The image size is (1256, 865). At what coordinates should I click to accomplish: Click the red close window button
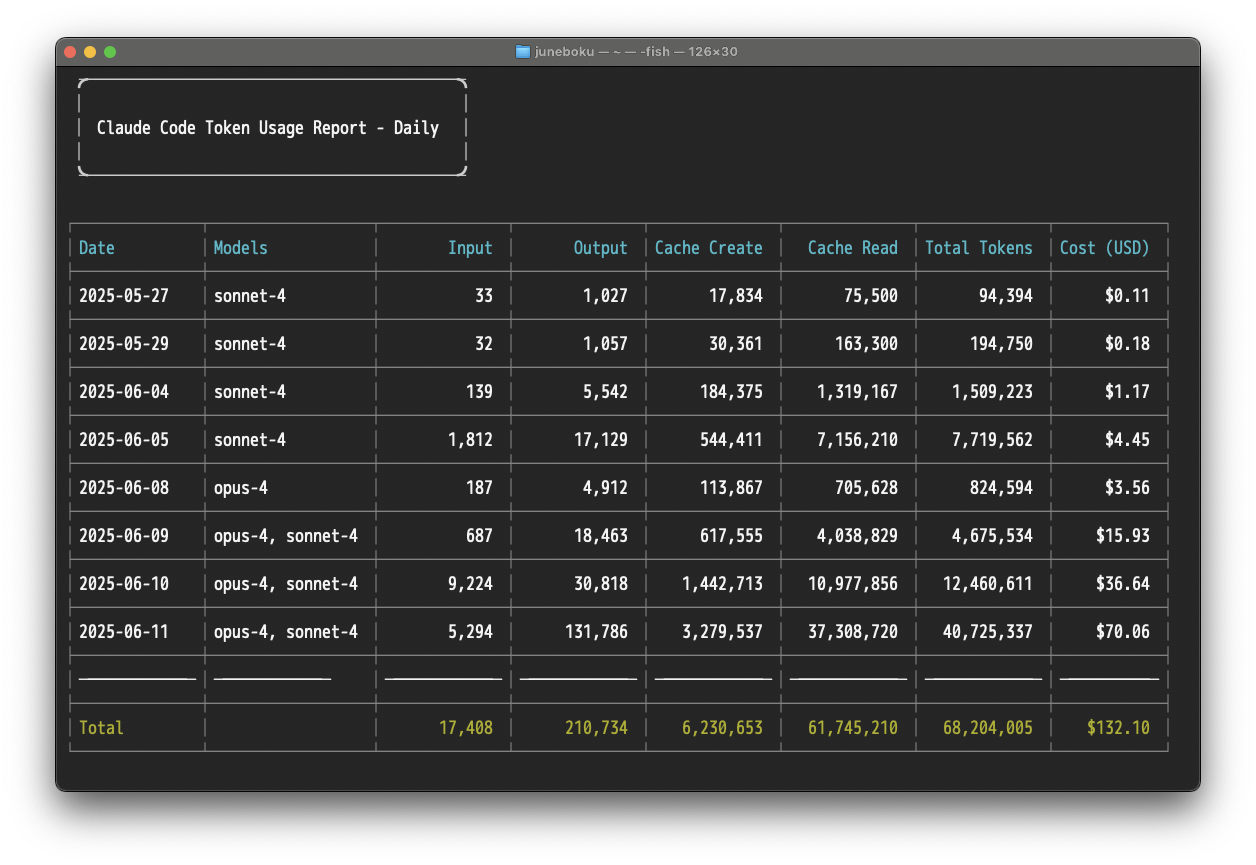click(x=70, y=52)
